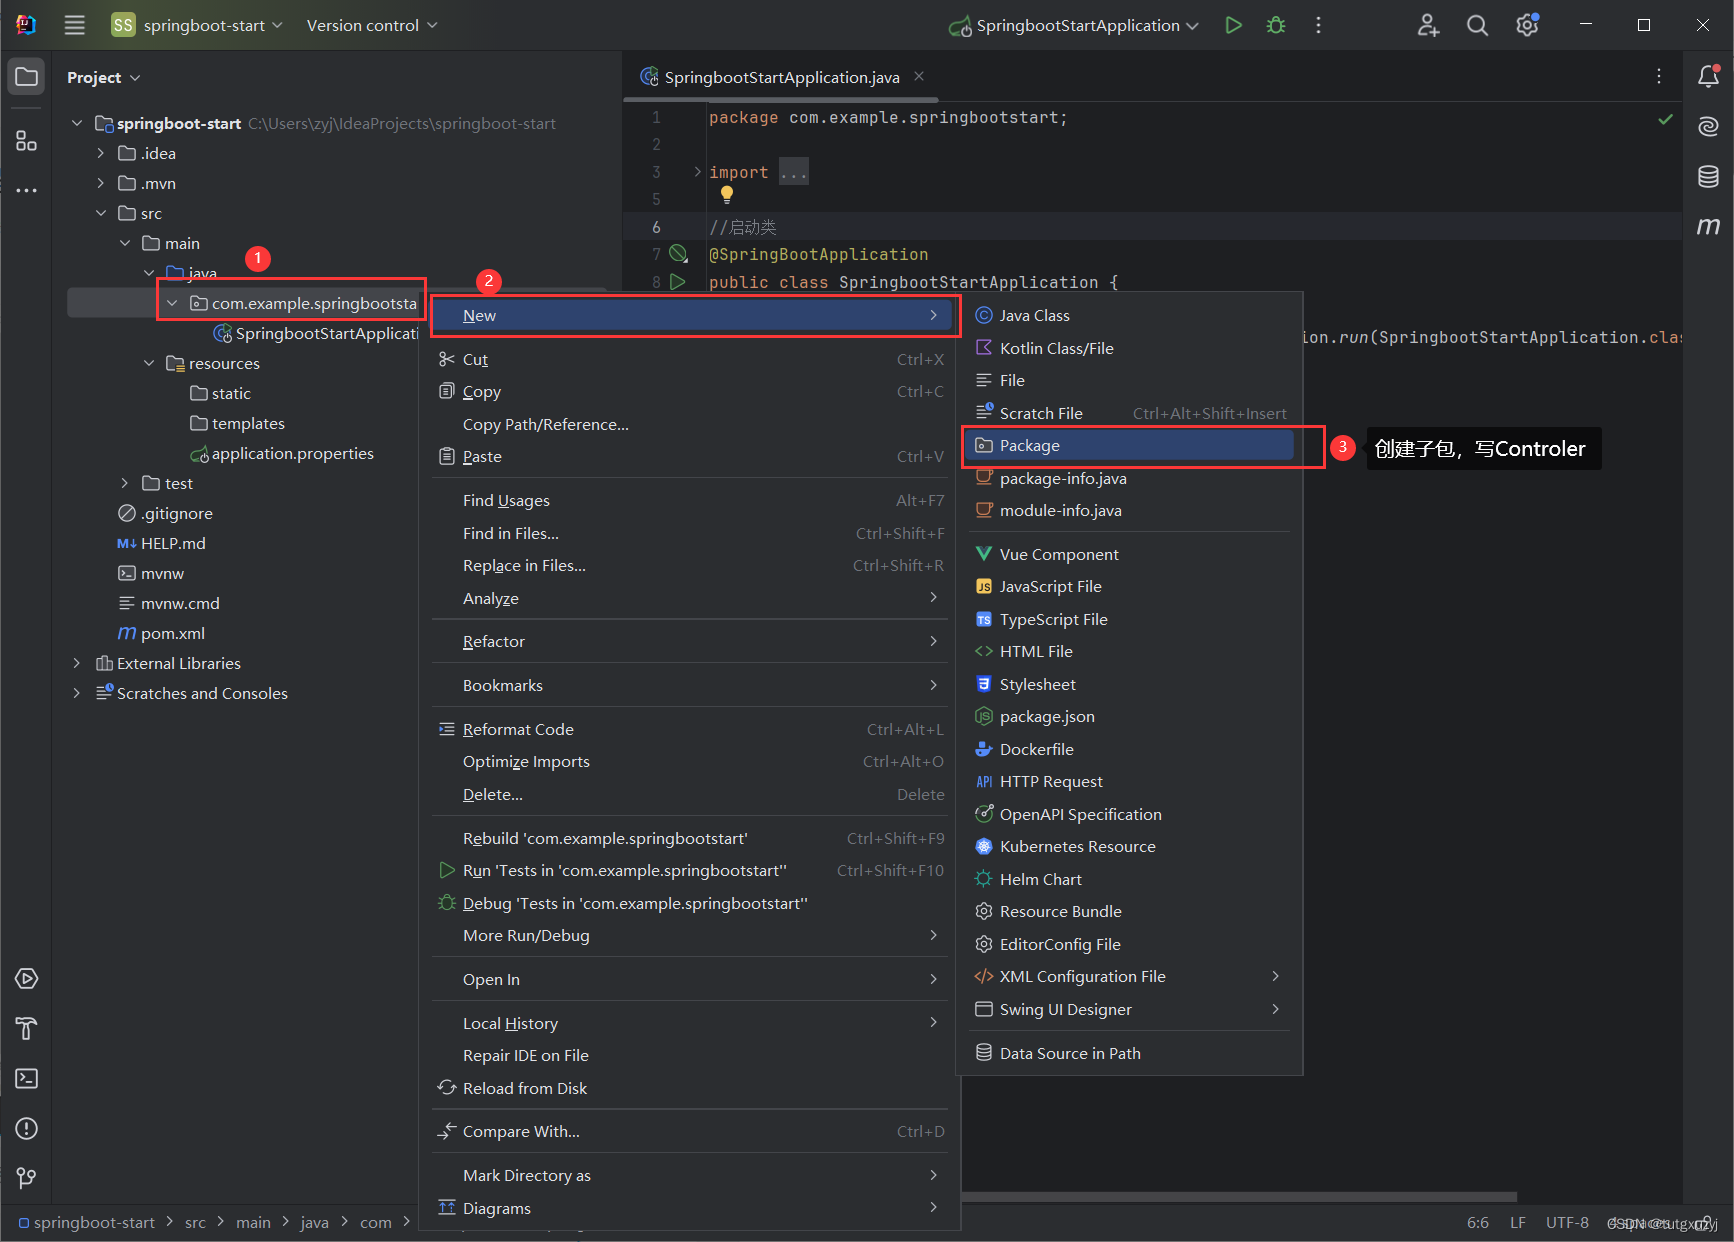
Task: Select XML Configuration File submenu
Action: (1129, 976)
